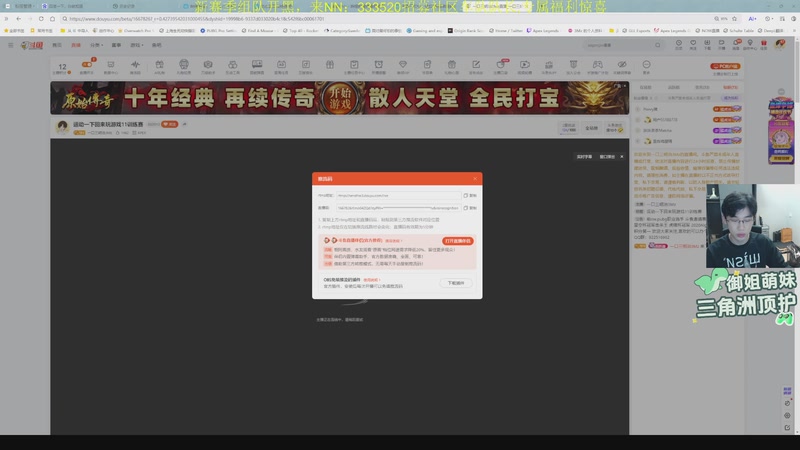Open the audio waveform tool
The image size is (800, 450).
(135, 67)
